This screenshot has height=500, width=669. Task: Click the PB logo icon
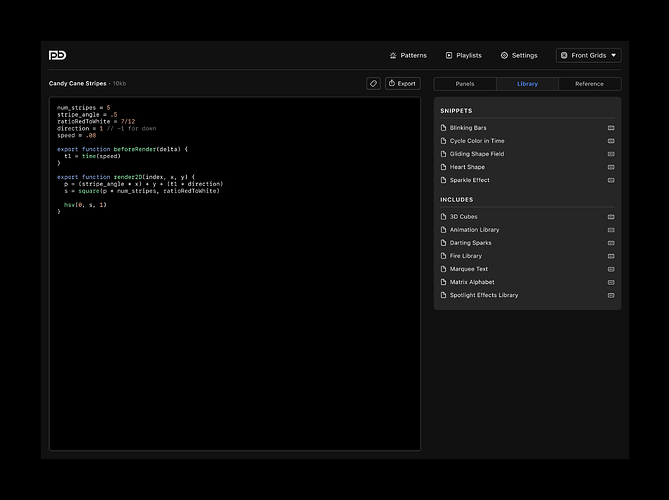click(58, 55)
